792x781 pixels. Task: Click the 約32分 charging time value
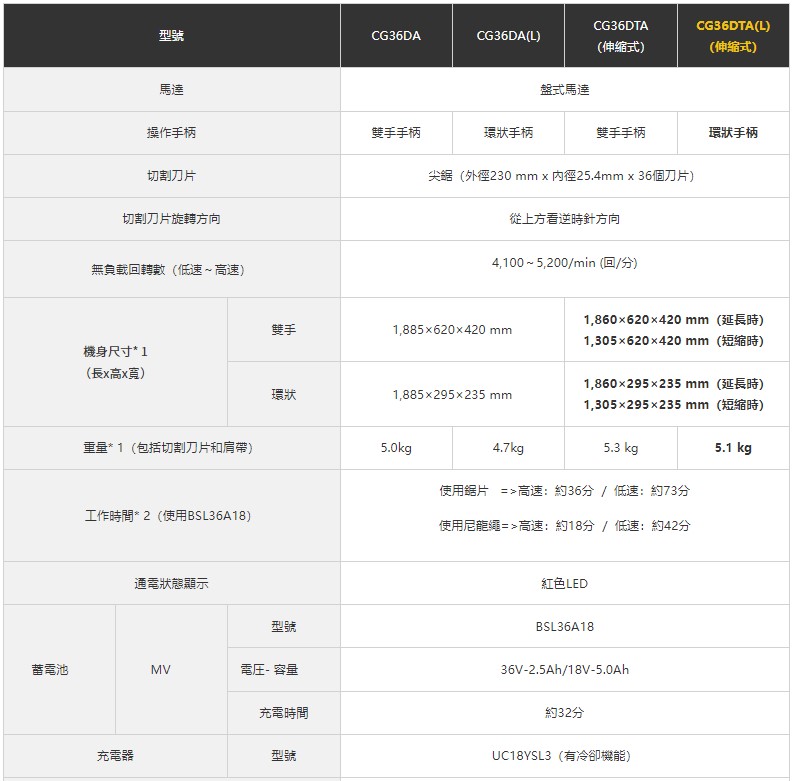click(x=564, y=713)
